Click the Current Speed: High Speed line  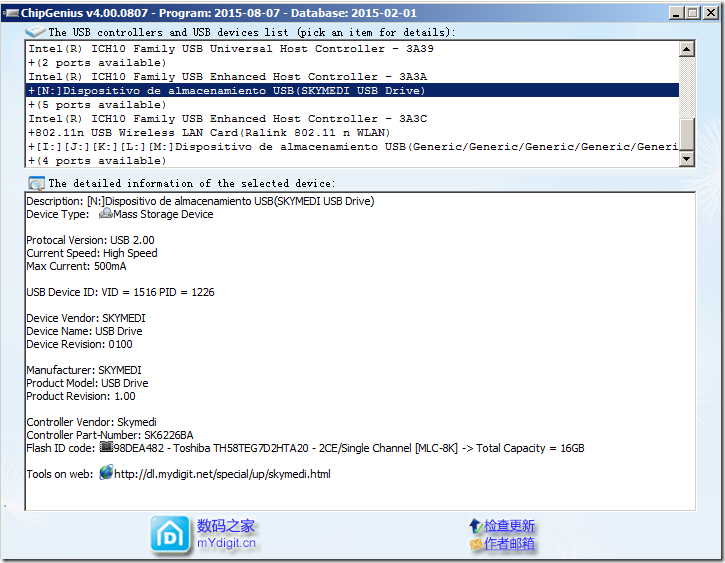[x=92, y=253]
